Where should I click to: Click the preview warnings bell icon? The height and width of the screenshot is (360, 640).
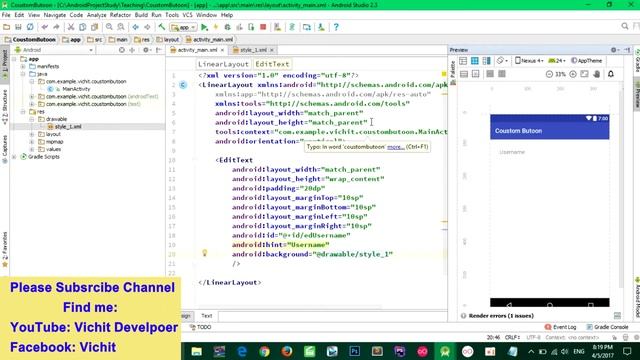[611, 74]
